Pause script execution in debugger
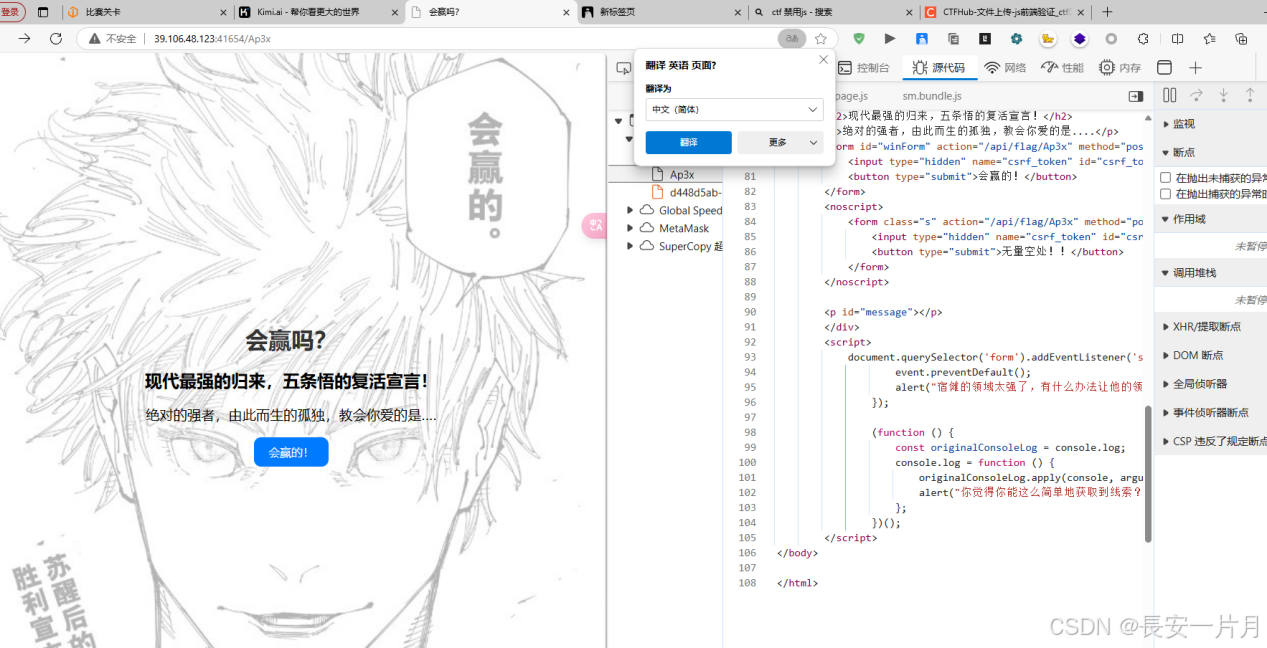 tap(1169, 95)
